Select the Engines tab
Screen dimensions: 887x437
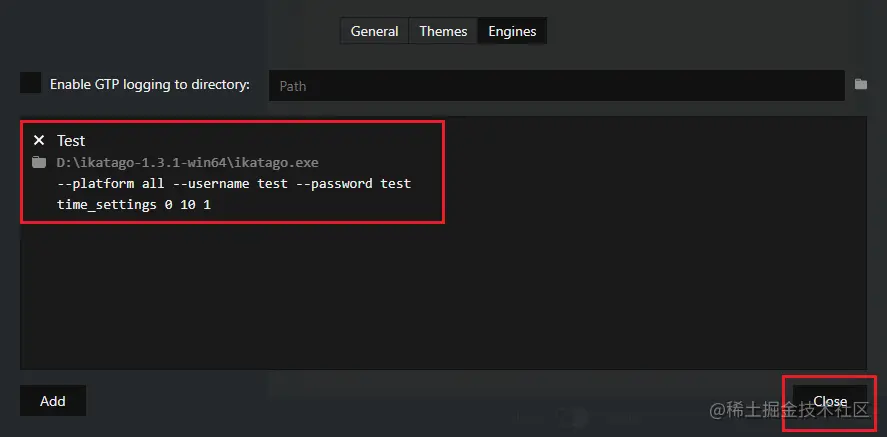[512, 31]
